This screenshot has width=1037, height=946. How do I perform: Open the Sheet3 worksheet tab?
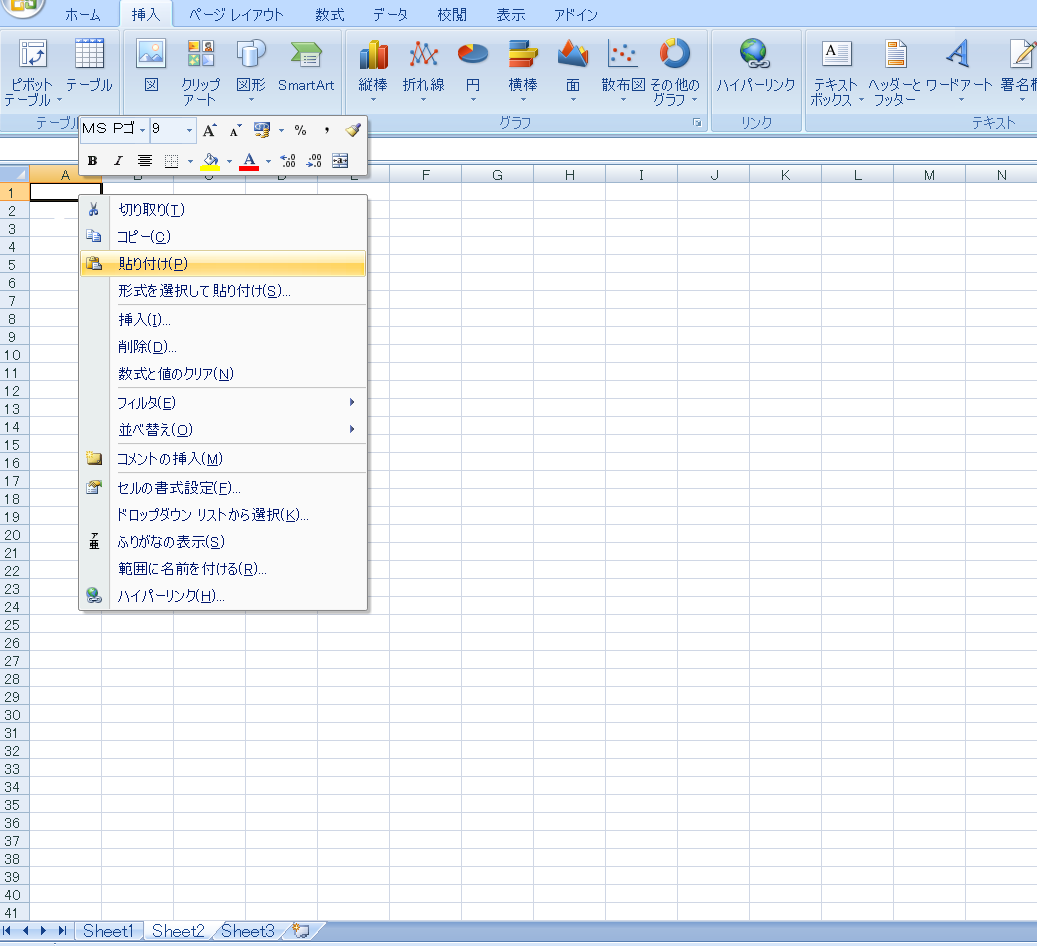point(247,931)
